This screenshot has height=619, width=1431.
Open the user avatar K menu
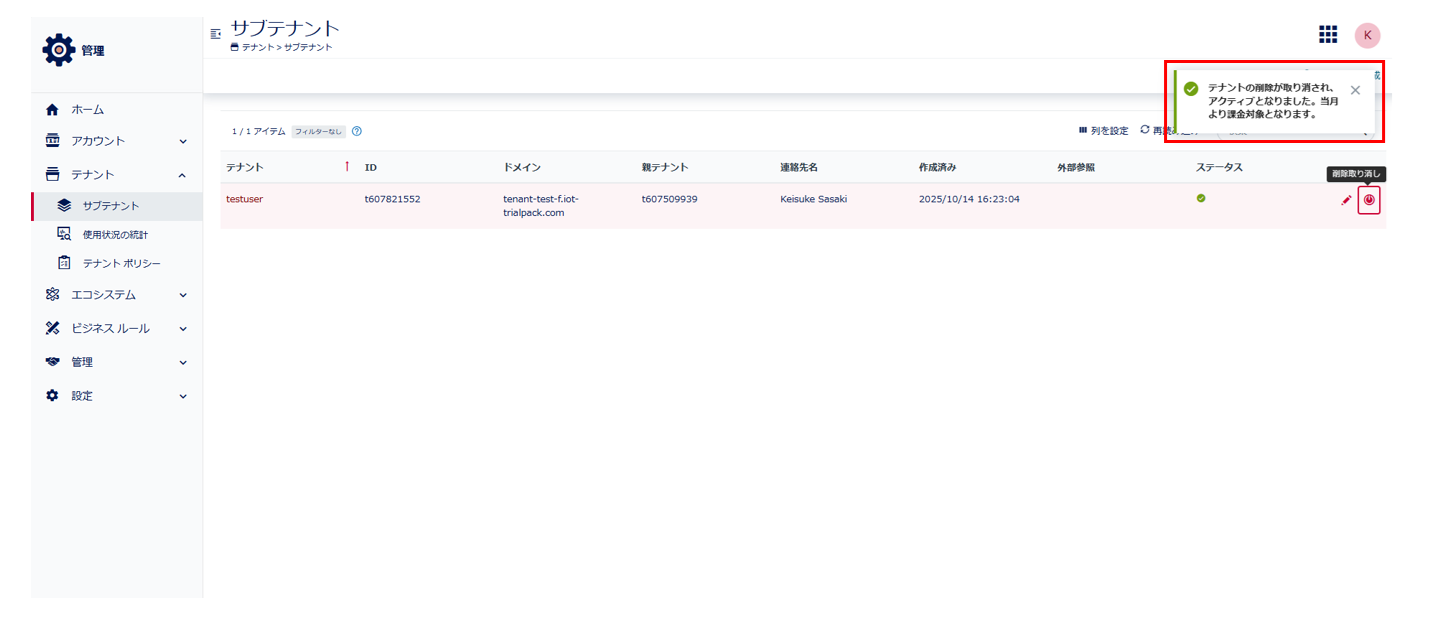point(1367,35)
